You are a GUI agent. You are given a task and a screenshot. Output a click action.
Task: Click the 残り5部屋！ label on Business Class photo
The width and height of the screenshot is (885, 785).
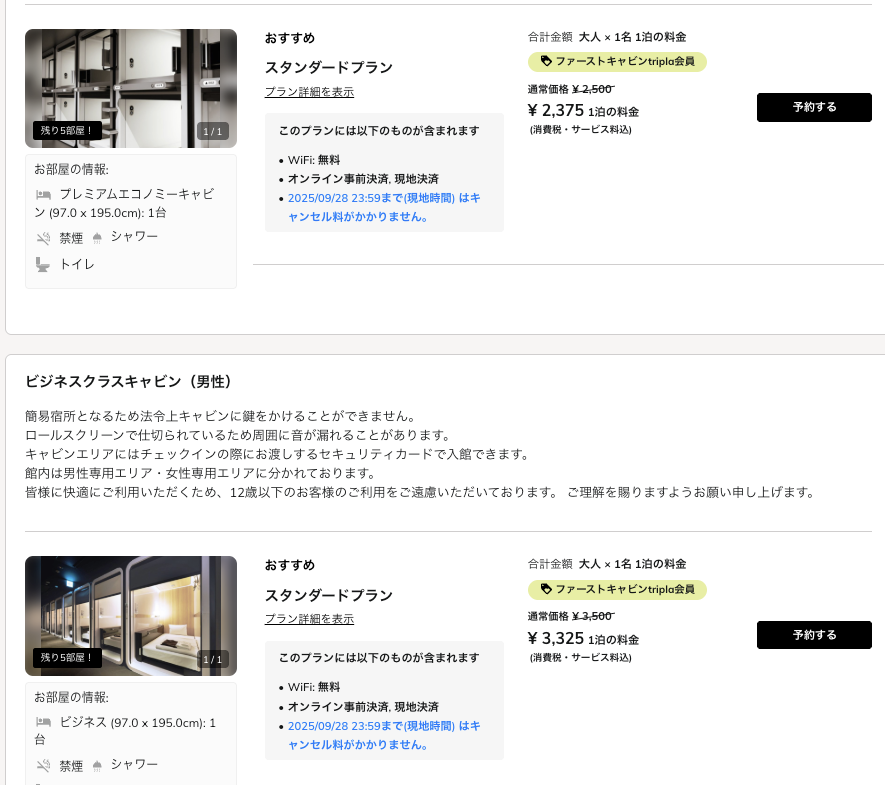coord(67,657)
